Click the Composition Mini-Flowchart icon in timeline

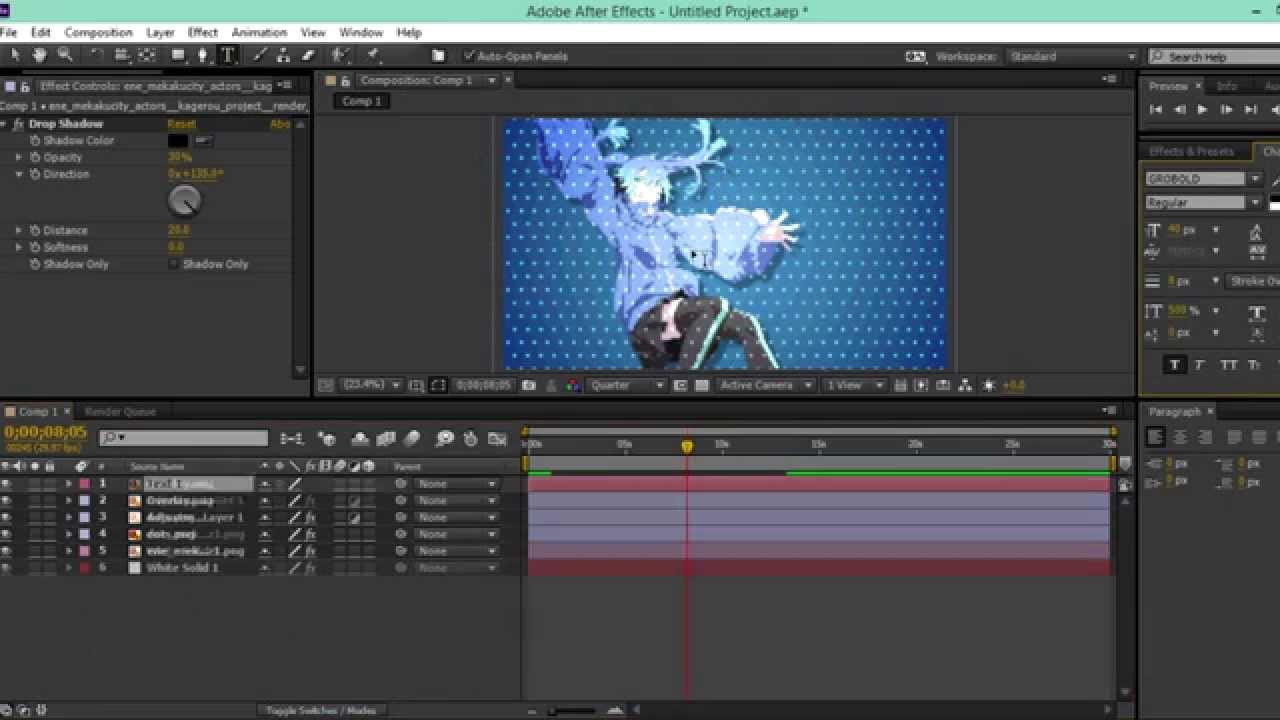point(291,438)
